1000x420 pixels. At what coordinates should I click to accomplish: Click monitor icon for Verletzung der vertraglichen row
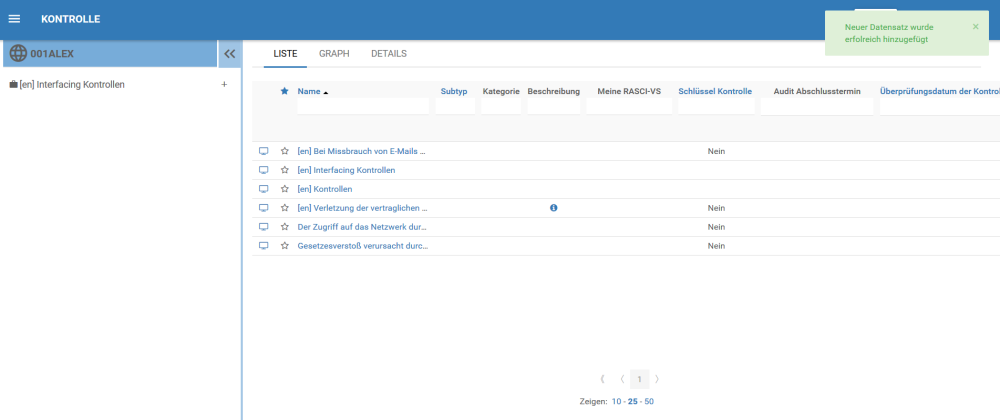263,208
